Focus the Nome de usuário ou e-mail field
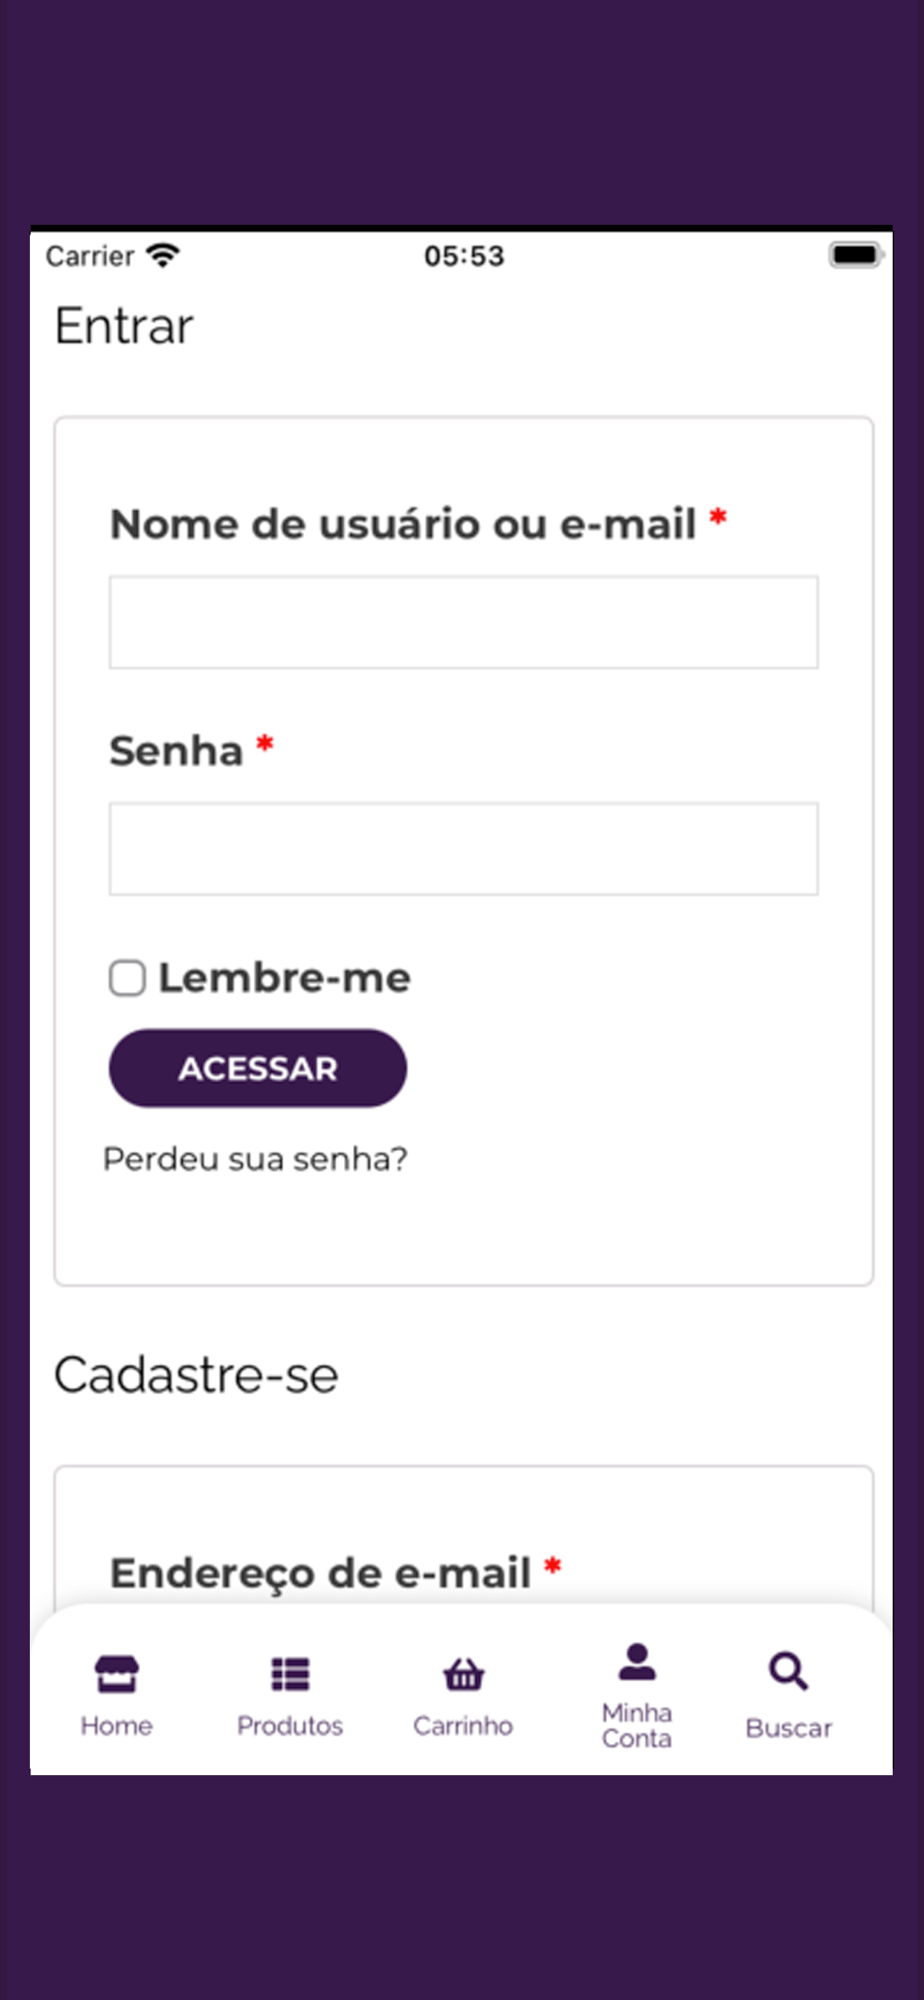Image resolution: width=924 pixels, height=2000 pixels. pos(464,622)
